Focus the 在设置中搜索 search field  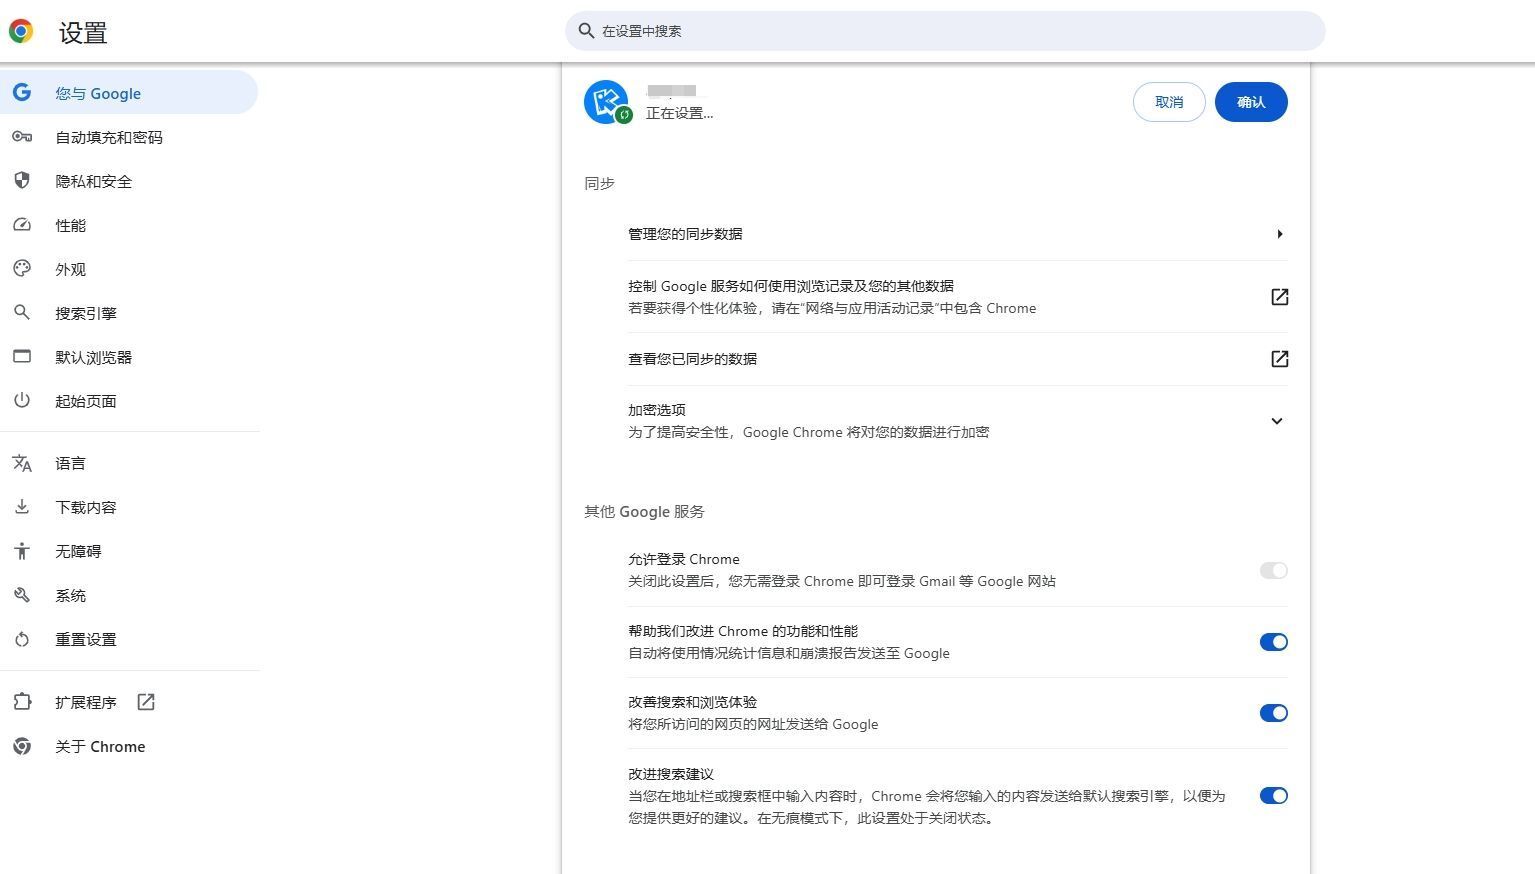pos(945,31)
